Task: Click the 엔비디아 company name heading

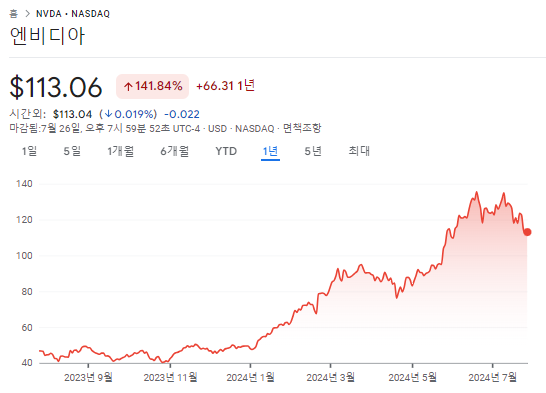Action: click(47, 36)
